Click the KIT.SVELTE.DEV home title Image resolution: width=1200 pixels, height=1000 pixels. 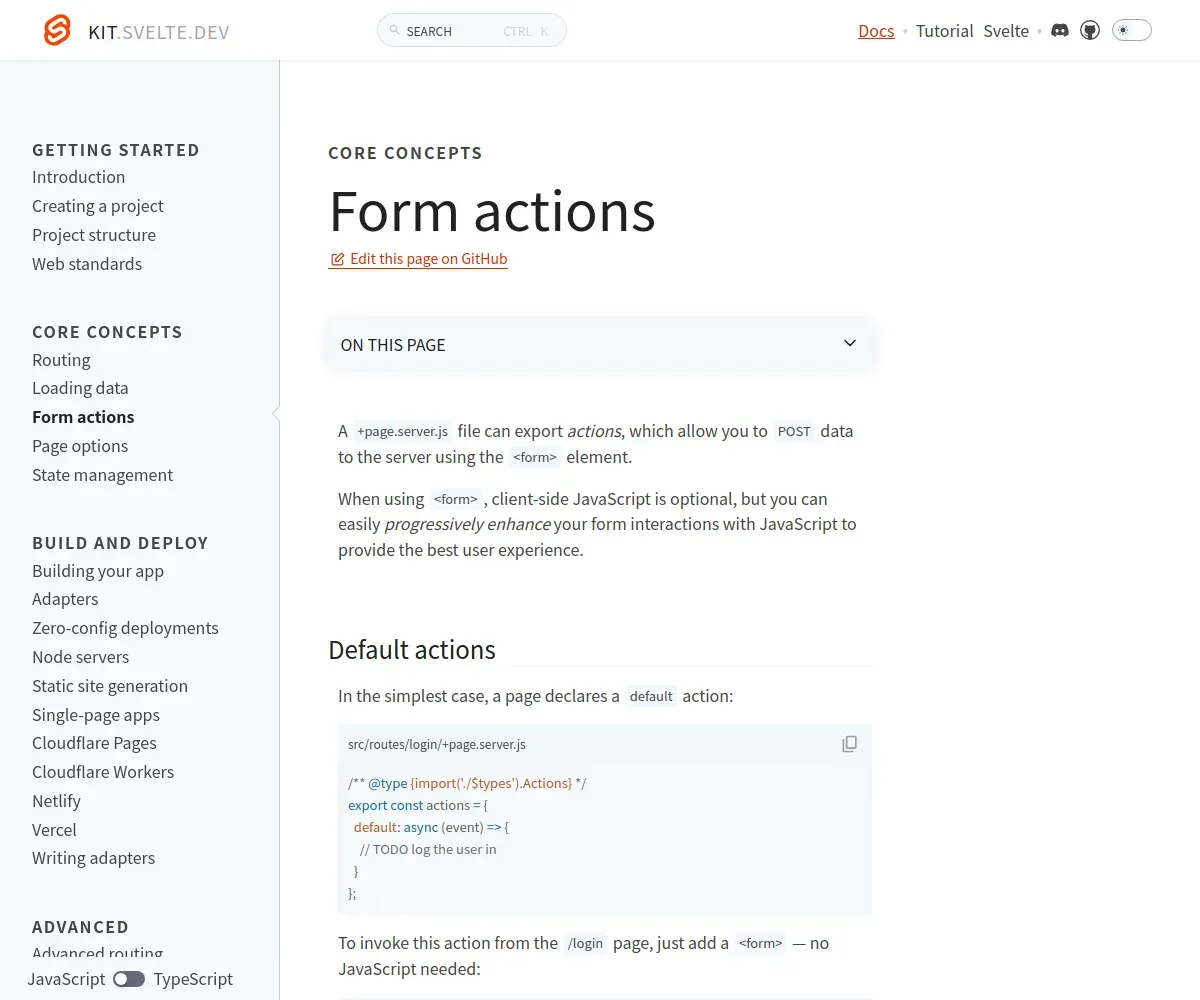click(x=158, y=32)
